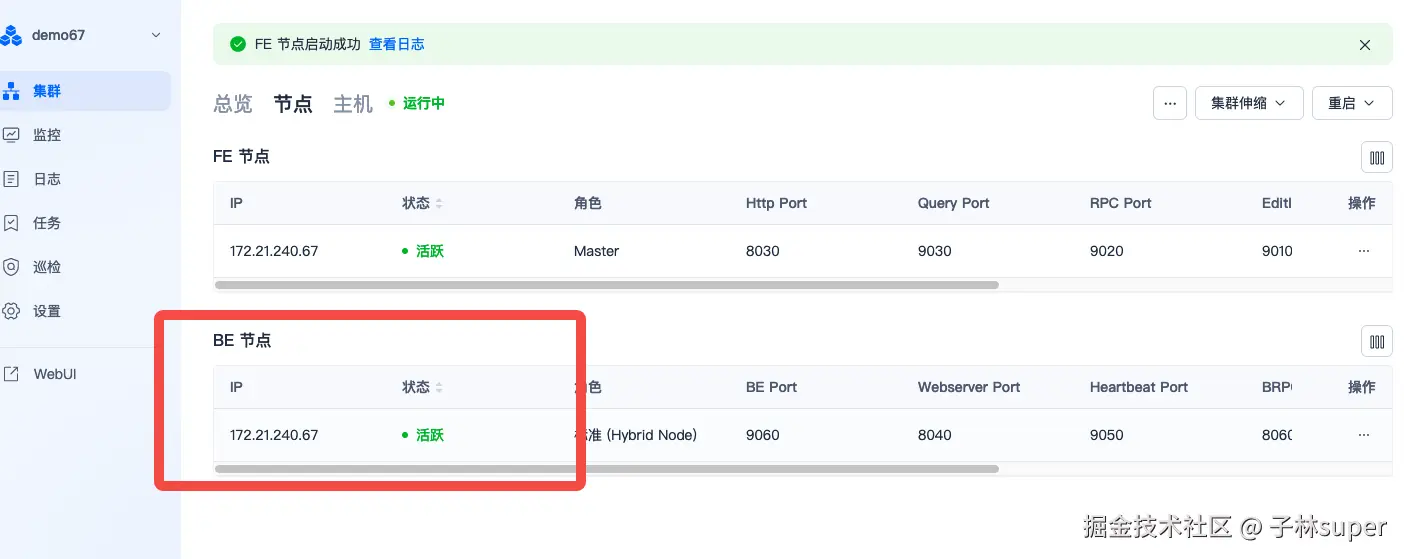Screen dimensions: 1404x559
Task: Switch to the overview tab
Action: (233, 104)
